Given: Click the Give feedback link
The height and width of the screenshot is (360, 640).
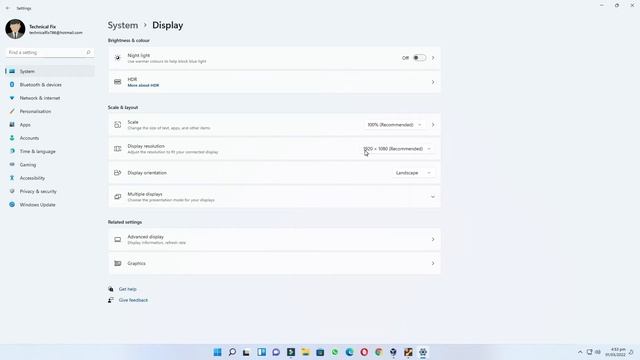Looking at the screenshot, I should coord(133,300).
